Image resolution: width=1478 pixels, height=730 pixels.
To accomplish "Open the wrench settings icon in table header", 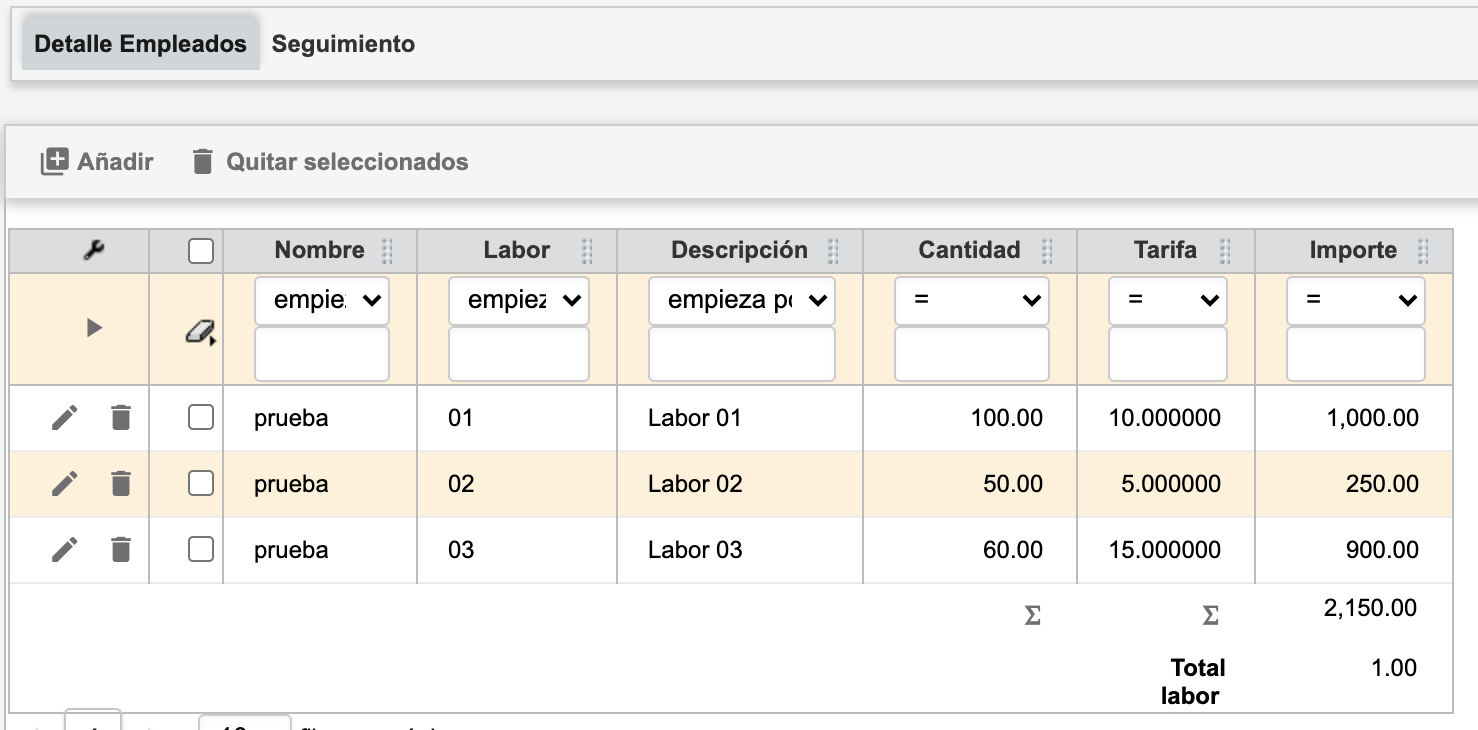I will pos(94,251).
